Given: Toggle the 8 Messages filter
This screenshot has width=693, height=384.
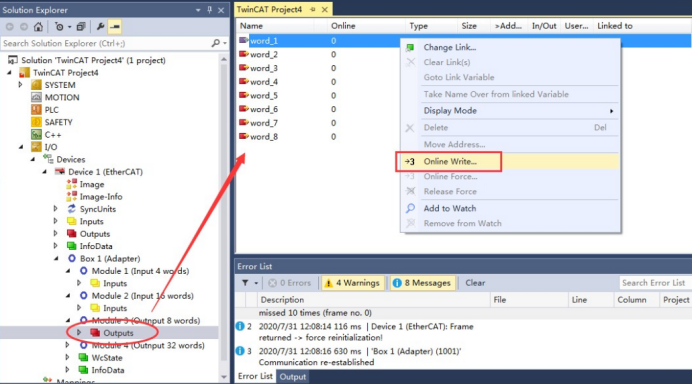Looking at the screenshot, I should coord(421,283).
